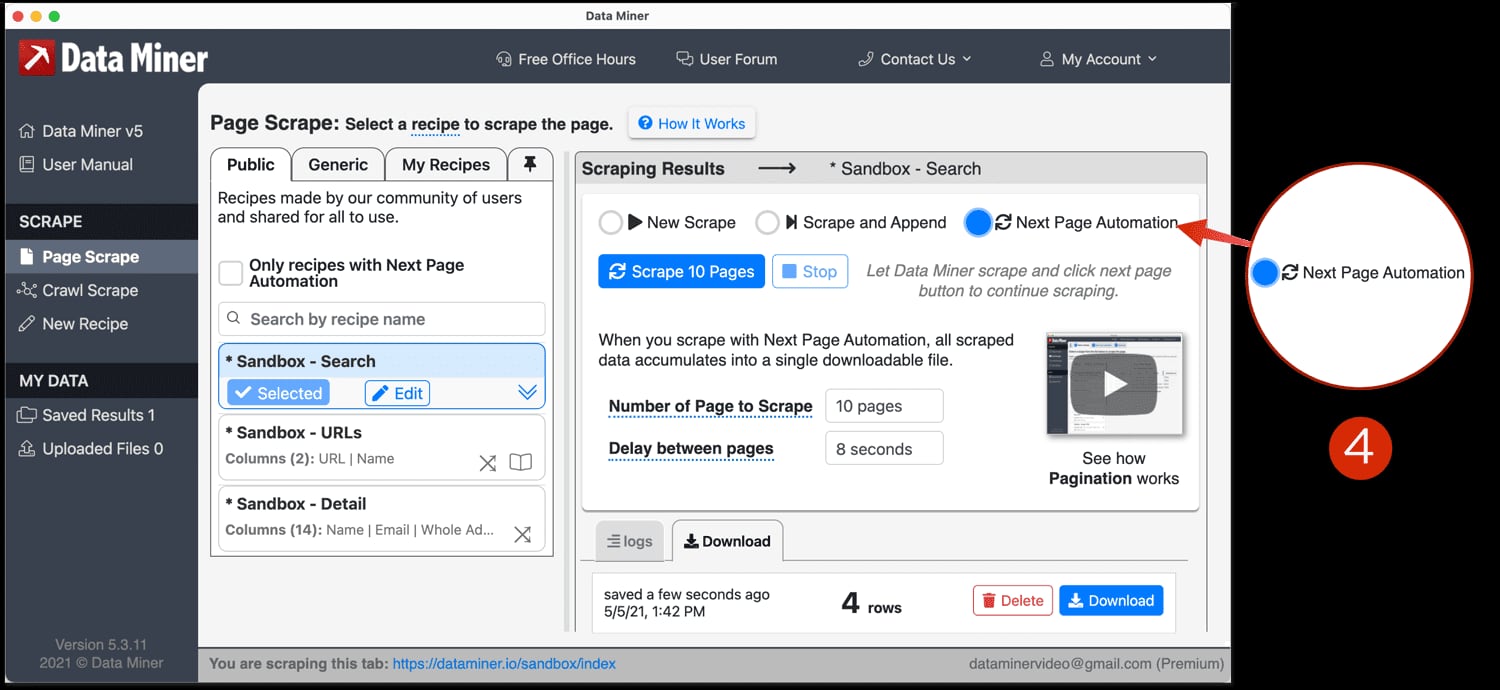Open the User Forum link
Viewport: 1500px width, 690px height.
pyautogui.click(x=727, y=59)
